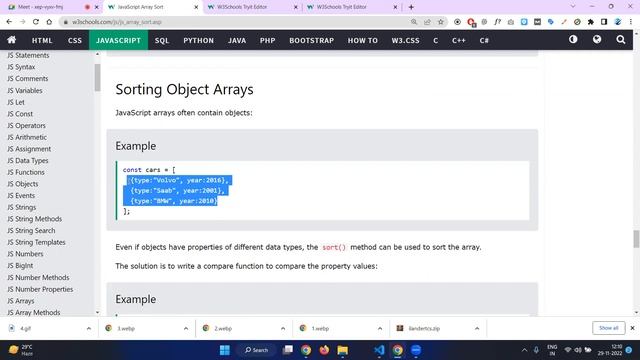Screen dimensions: 640x360
Task: Open JS String Methods in the sidebar
Action: pyautogui.click(x=34, y=219)
